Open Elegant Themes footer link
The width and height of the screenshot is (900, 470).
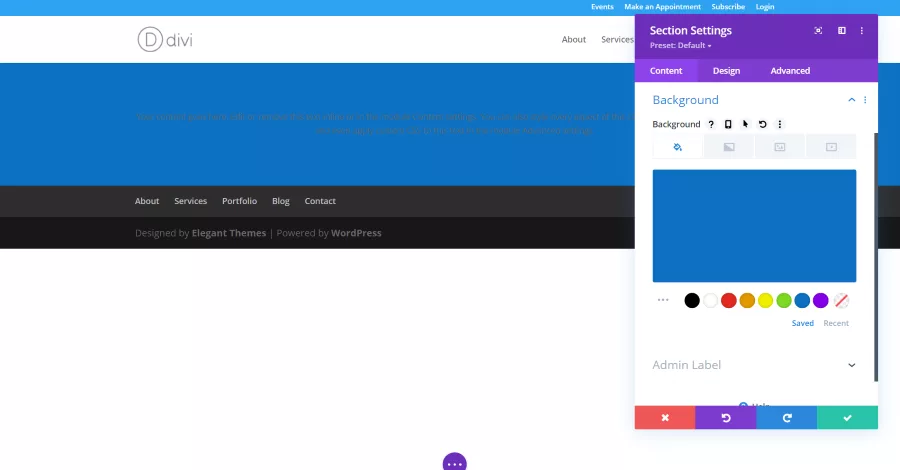(228, 233)
